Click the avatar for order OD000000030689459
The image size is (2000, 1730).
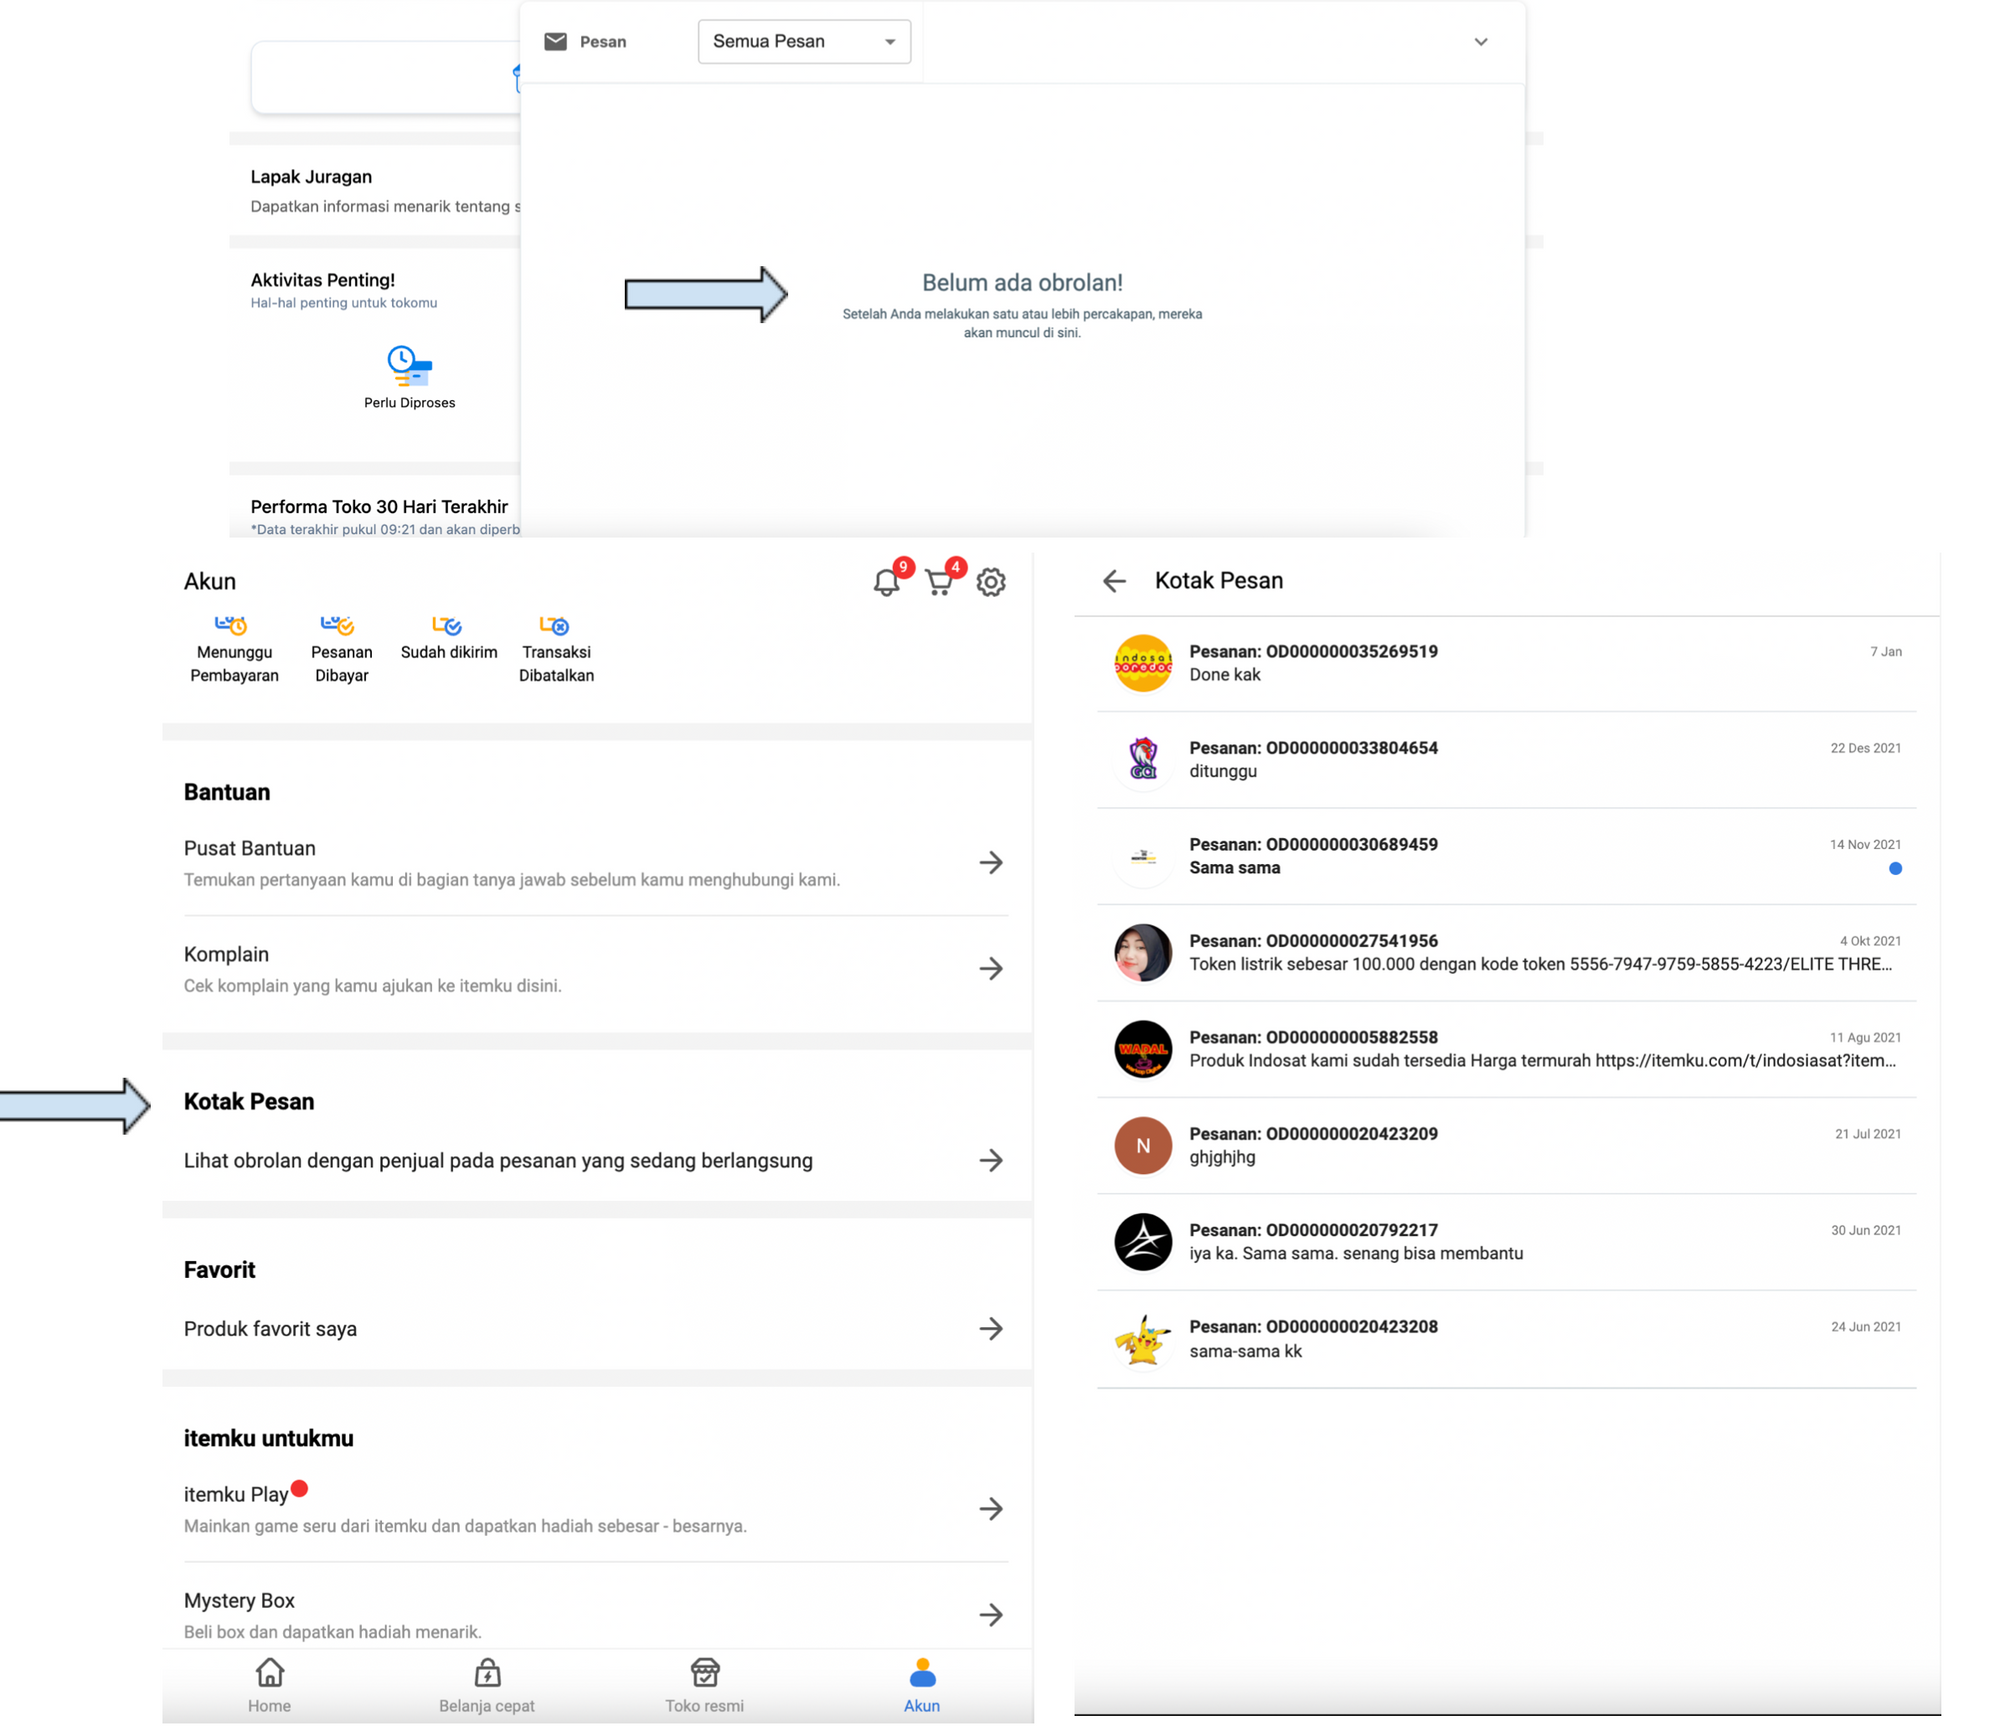[x=1143, y=856]
